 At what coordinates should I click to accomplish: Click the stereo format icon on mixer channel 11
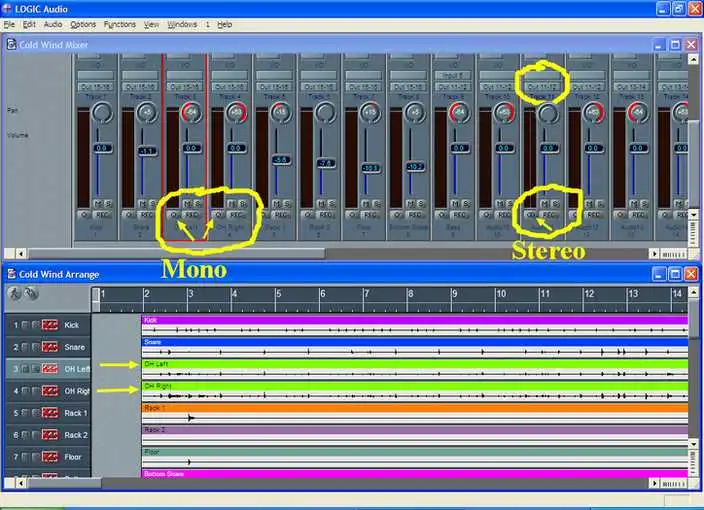pos(532,215)
